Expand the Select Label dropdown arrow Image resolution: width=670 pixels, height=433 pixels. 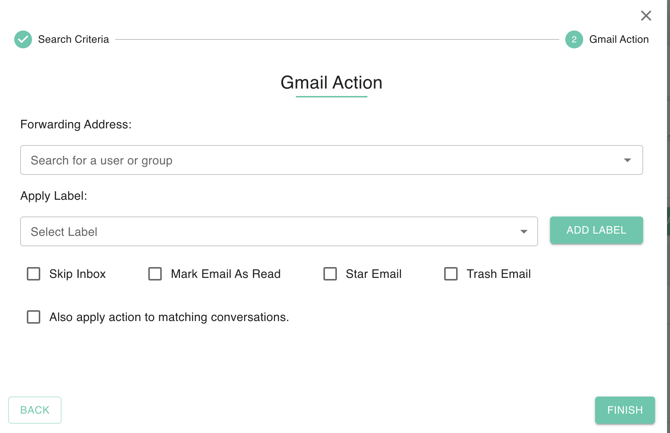[x=523, y=232]
